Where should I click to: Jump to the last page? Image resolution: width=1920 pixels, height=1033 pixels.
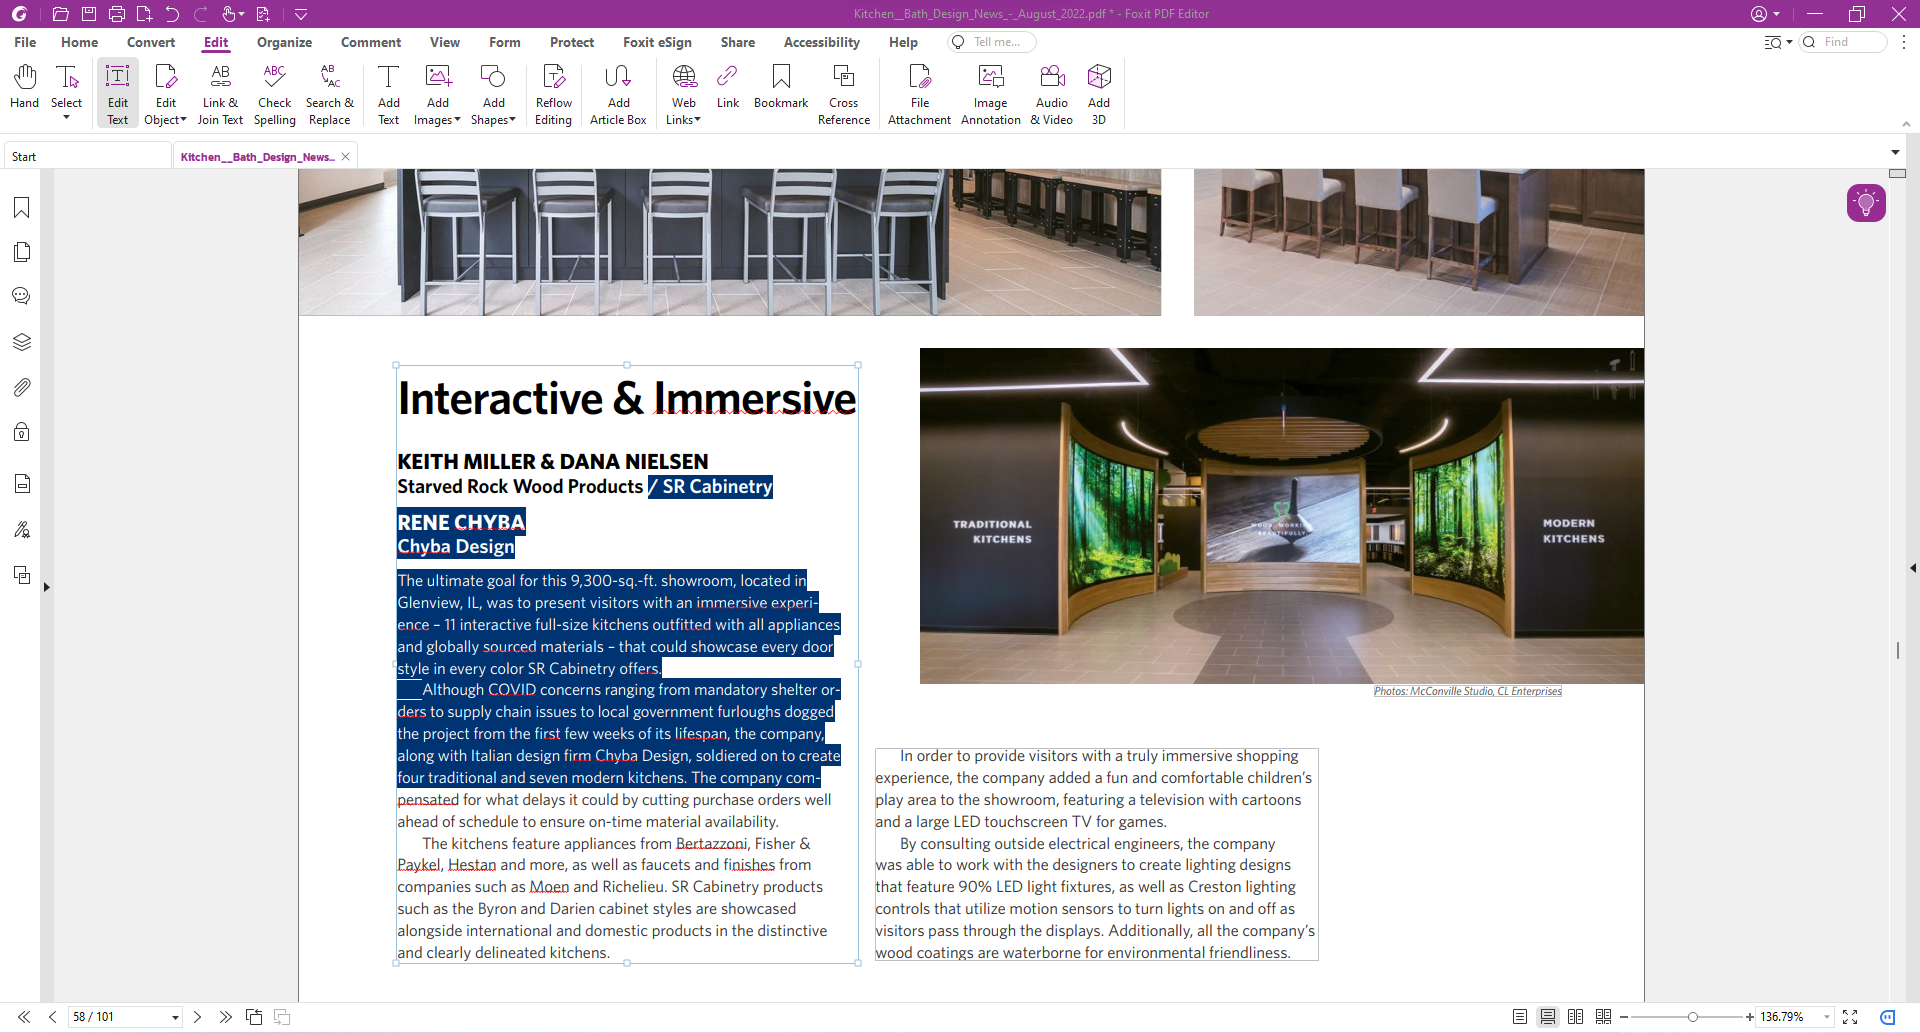click(226, 1017)
